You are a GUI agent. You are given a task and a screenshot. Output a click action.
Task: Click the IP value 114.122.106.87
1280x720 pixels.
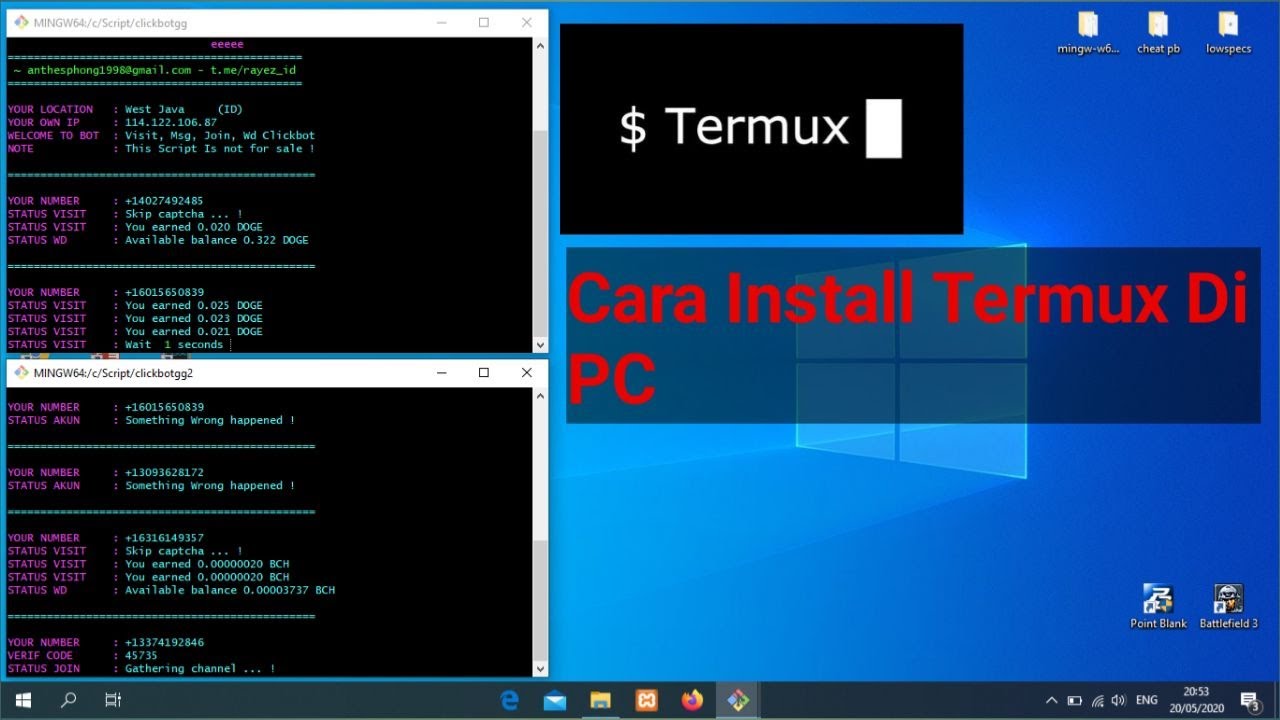coord(171,122)
